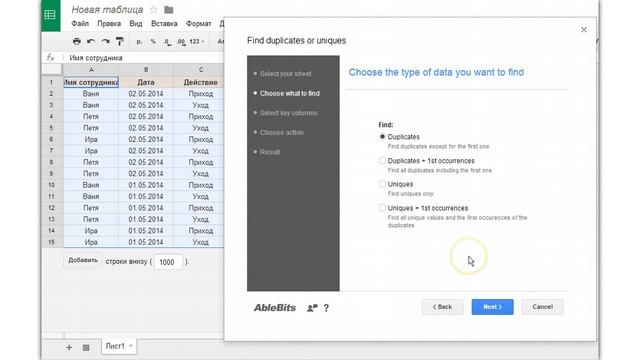Select row 2 header
The height and width of the screenshot is (360, 640).
click(x=52, y=94)
